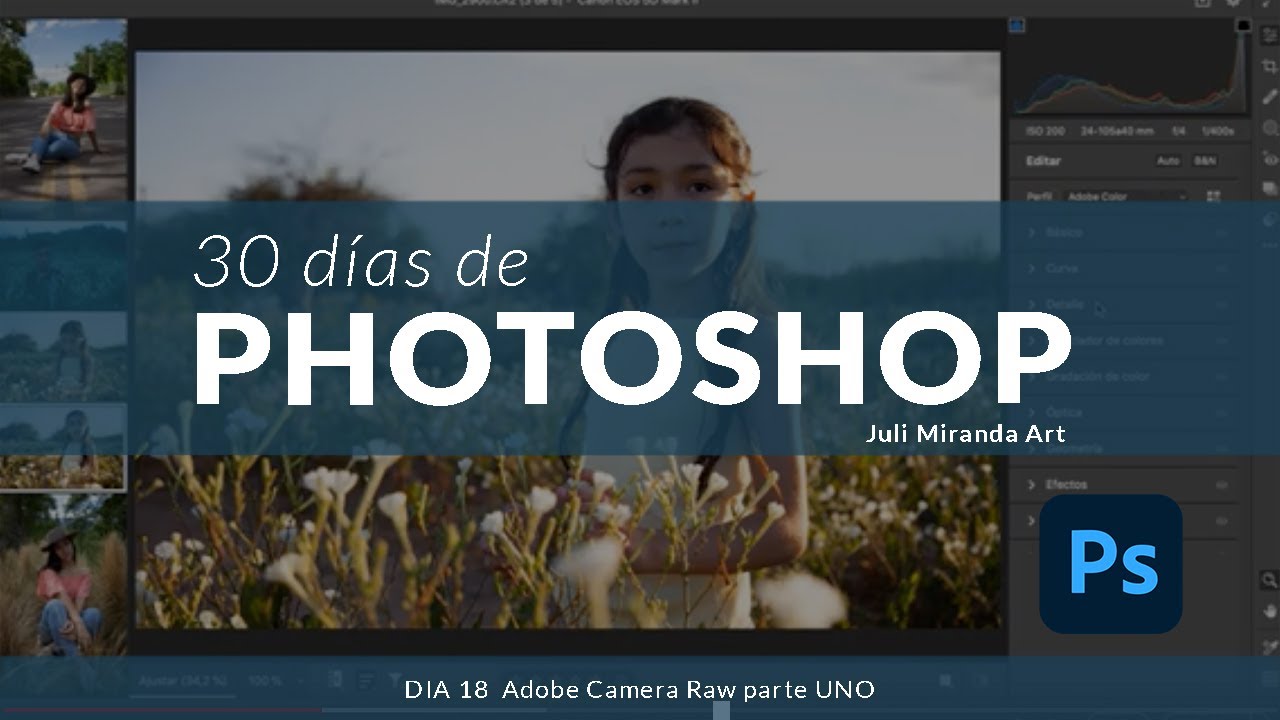Screen dimensions: 1280x720
Task: Toggle the Básico panel eye visibility
Action: [1221, 232]
